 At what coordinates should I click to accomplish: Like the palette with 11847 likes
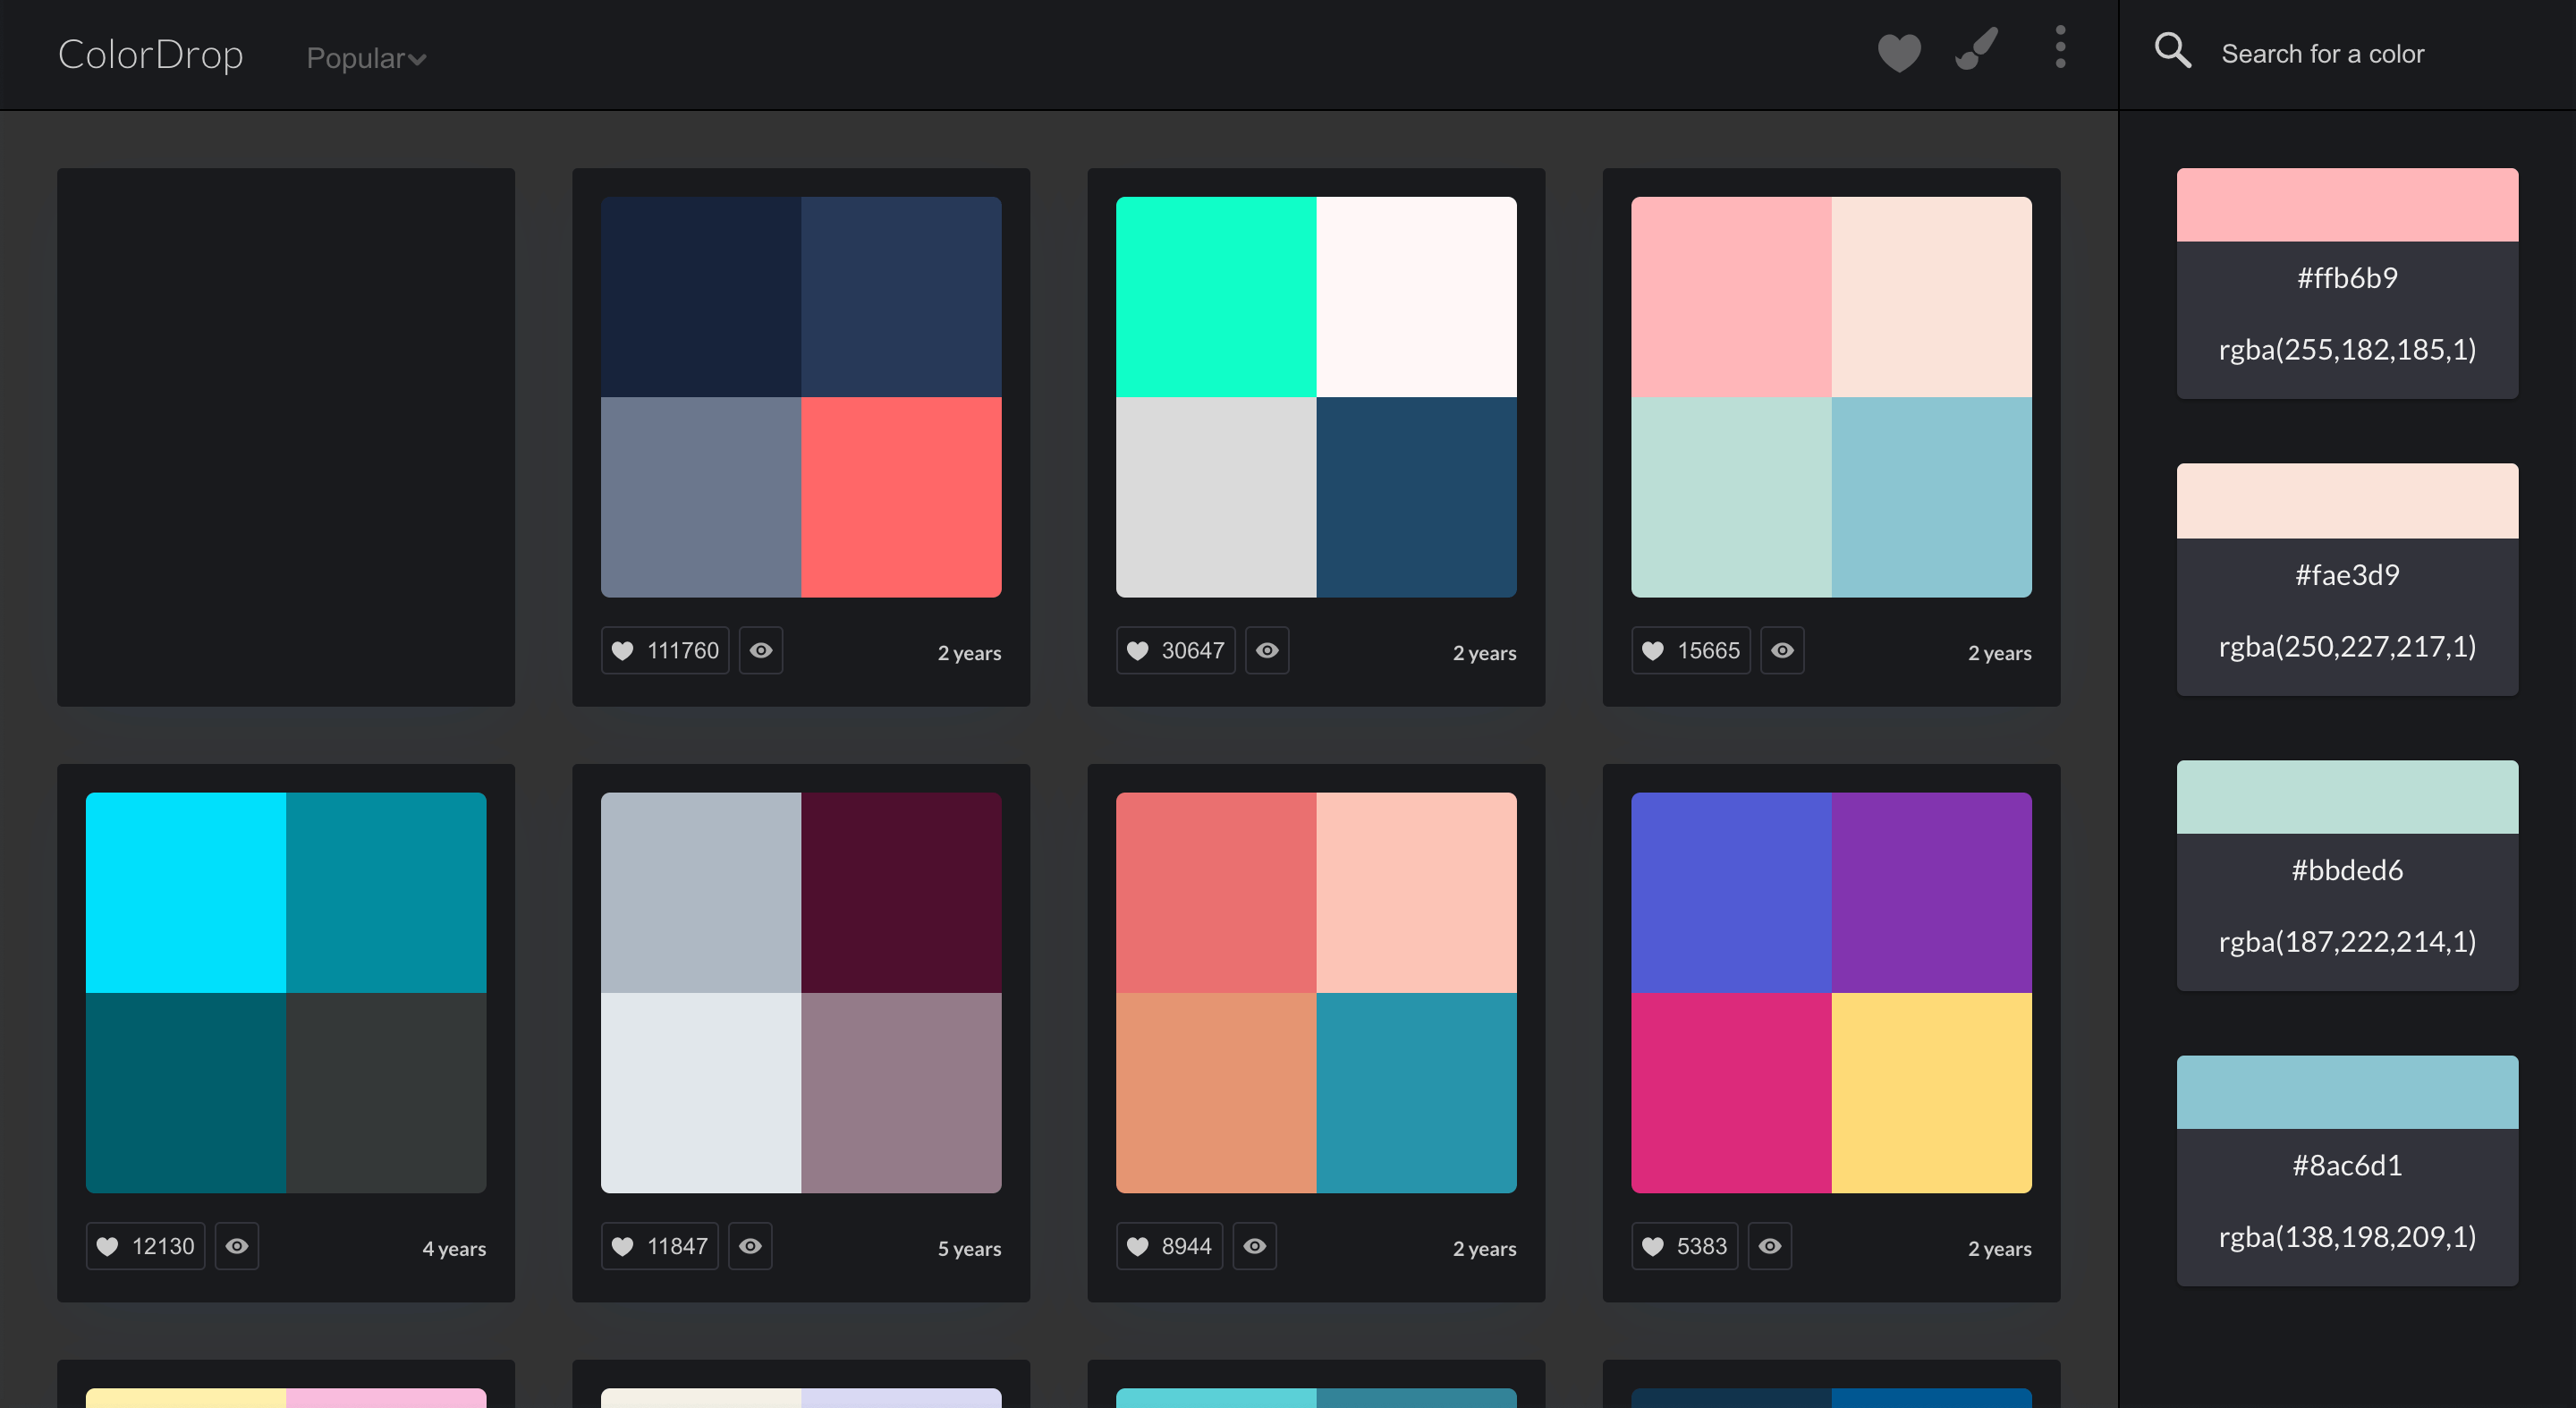pos(660,1246)
